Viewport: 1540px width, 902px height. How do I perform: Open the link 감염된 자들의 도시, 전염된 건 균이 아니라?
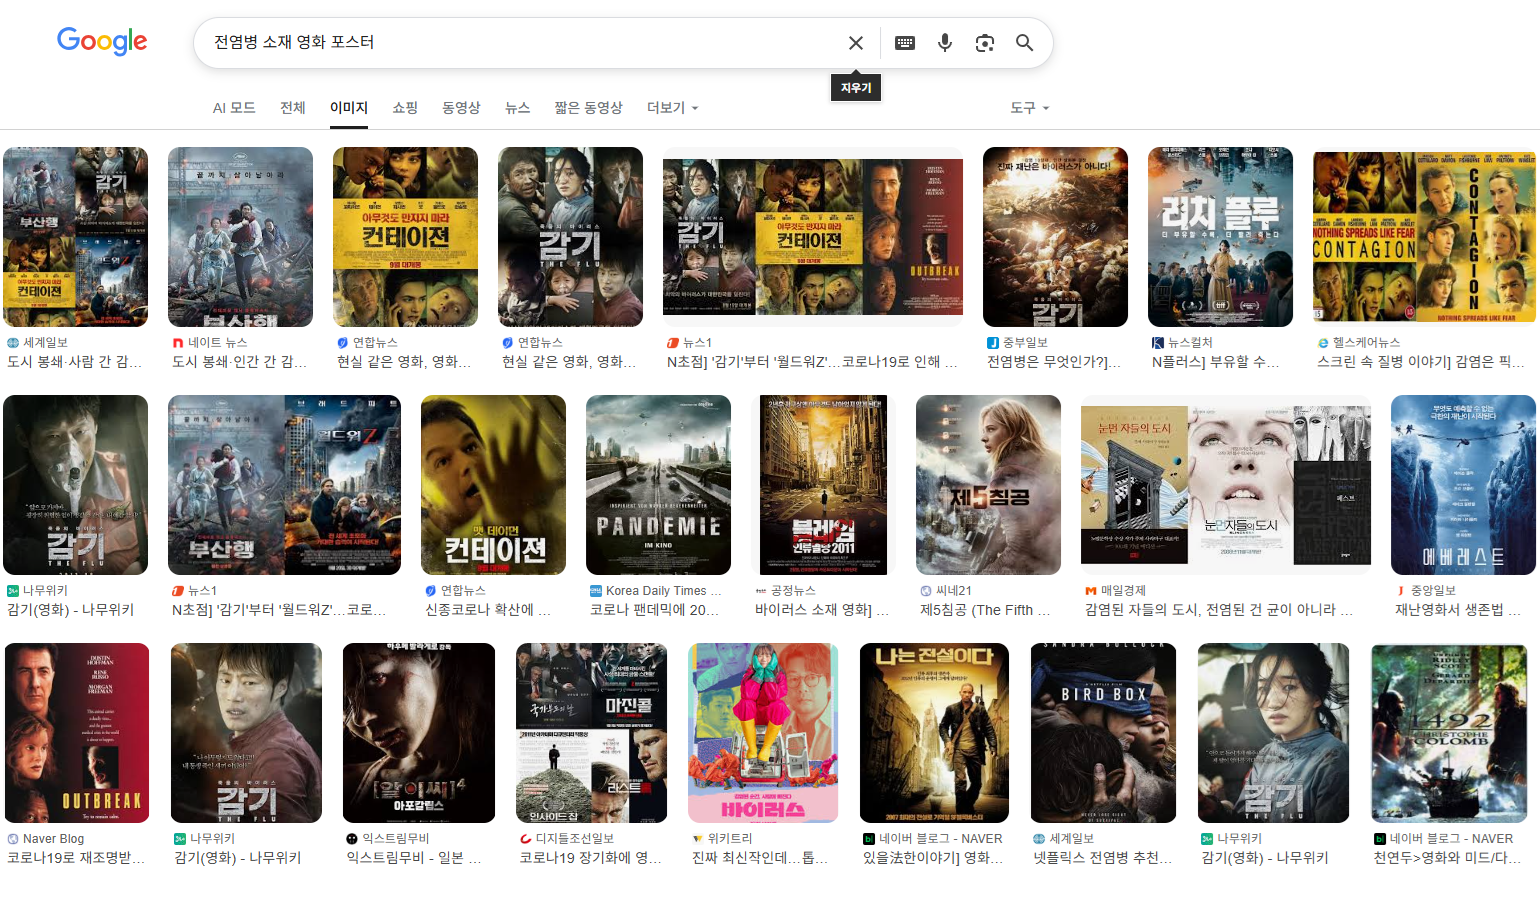1219,609
